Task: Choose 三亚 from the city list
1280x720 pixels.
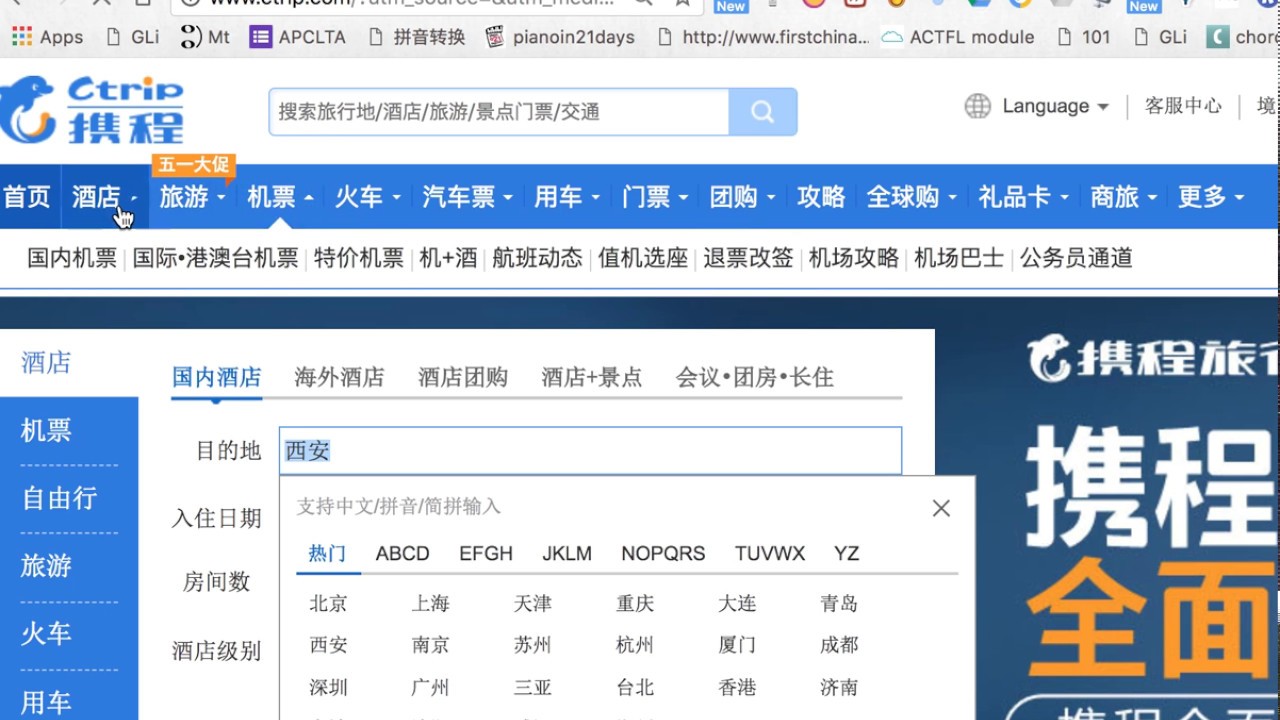Action: pos(533,687)
